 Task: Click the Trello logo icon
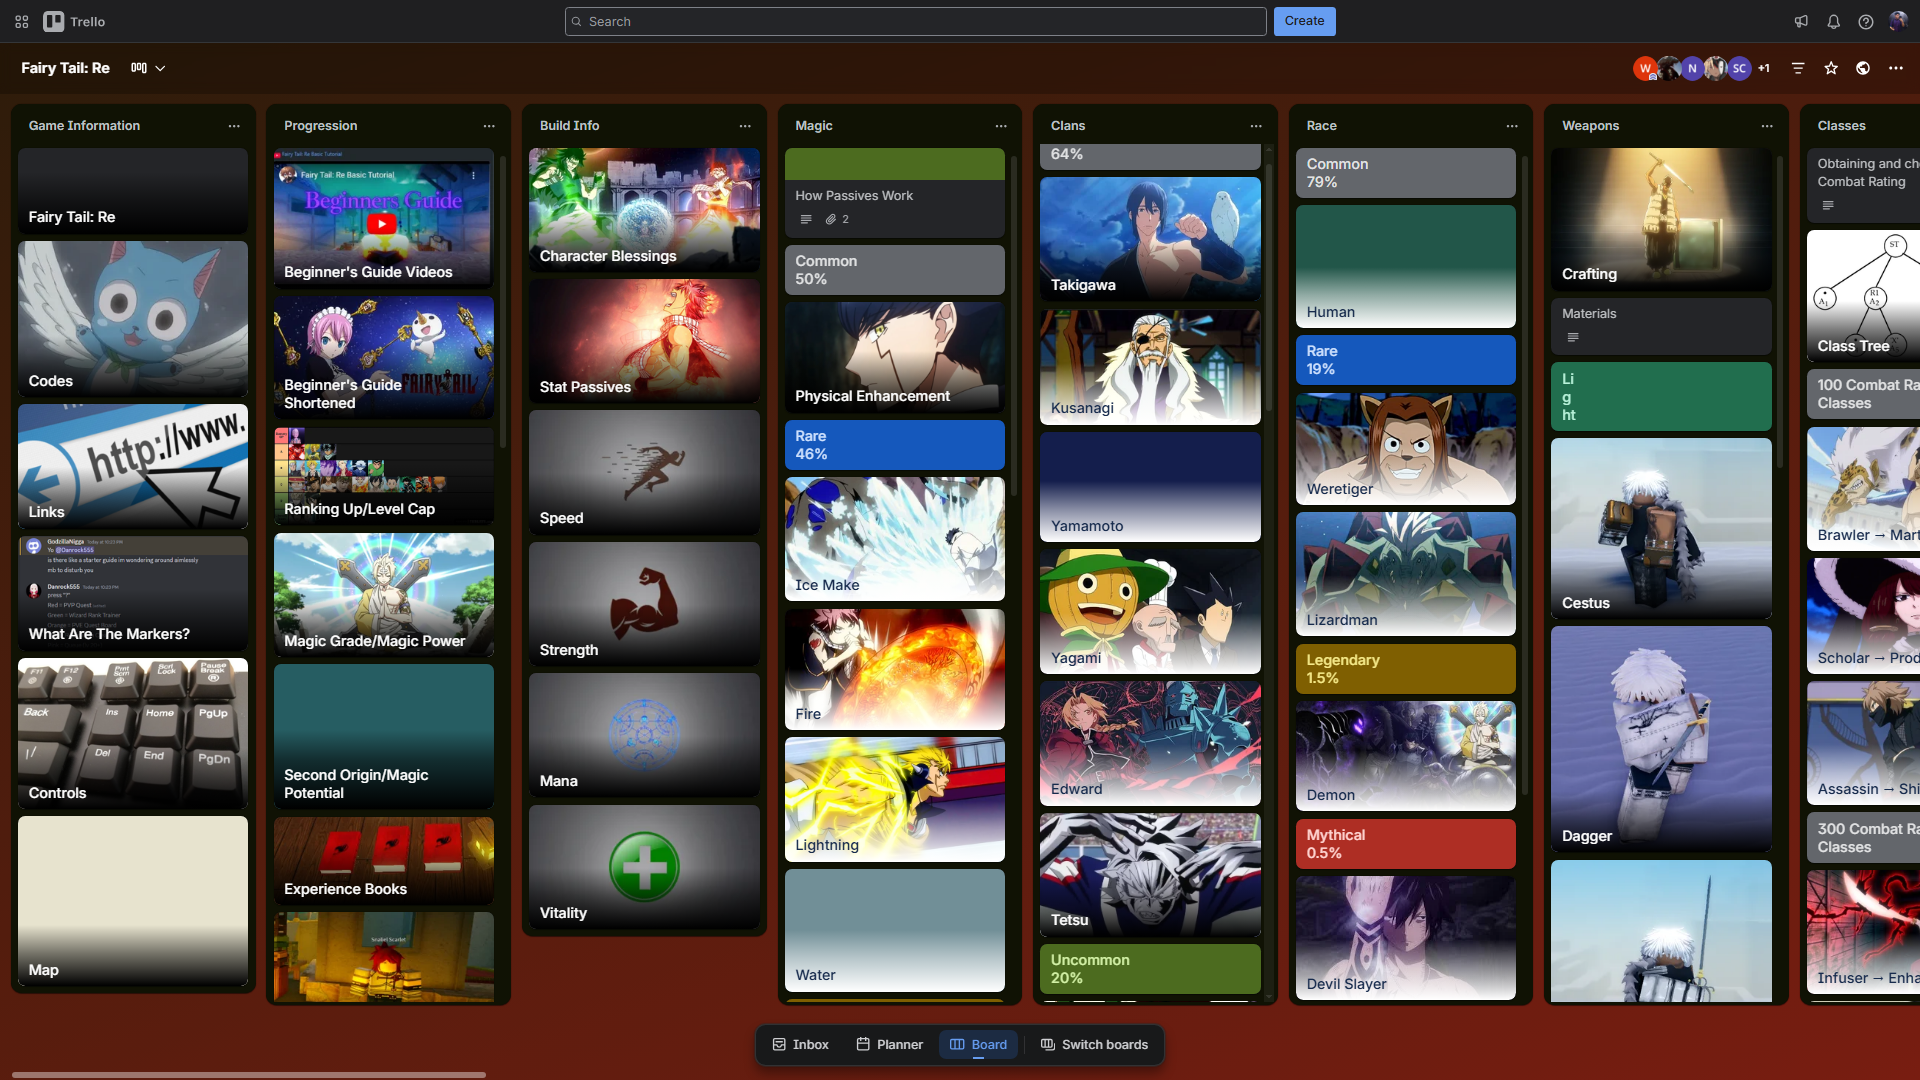pyautogui.click(x=53, y=21)
